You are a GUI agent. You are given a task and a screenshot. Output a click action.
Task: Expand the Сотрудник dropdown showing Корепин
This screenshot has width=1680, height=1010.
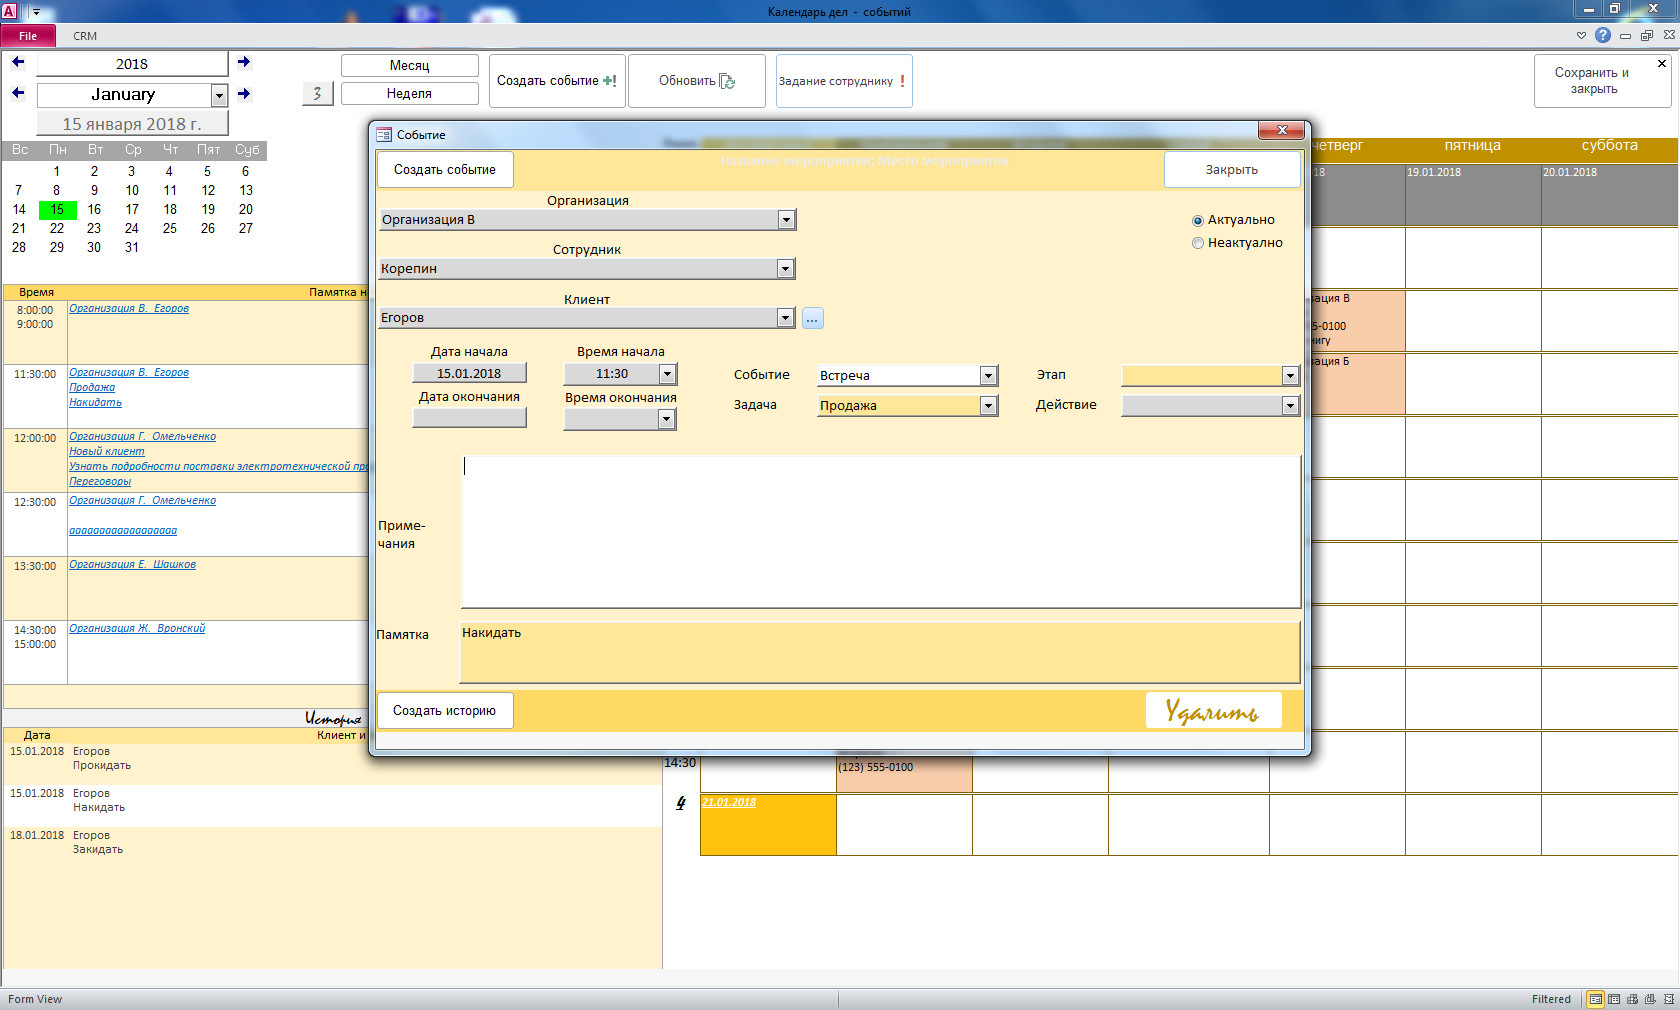pyautogui.click(x=786, y=269)
